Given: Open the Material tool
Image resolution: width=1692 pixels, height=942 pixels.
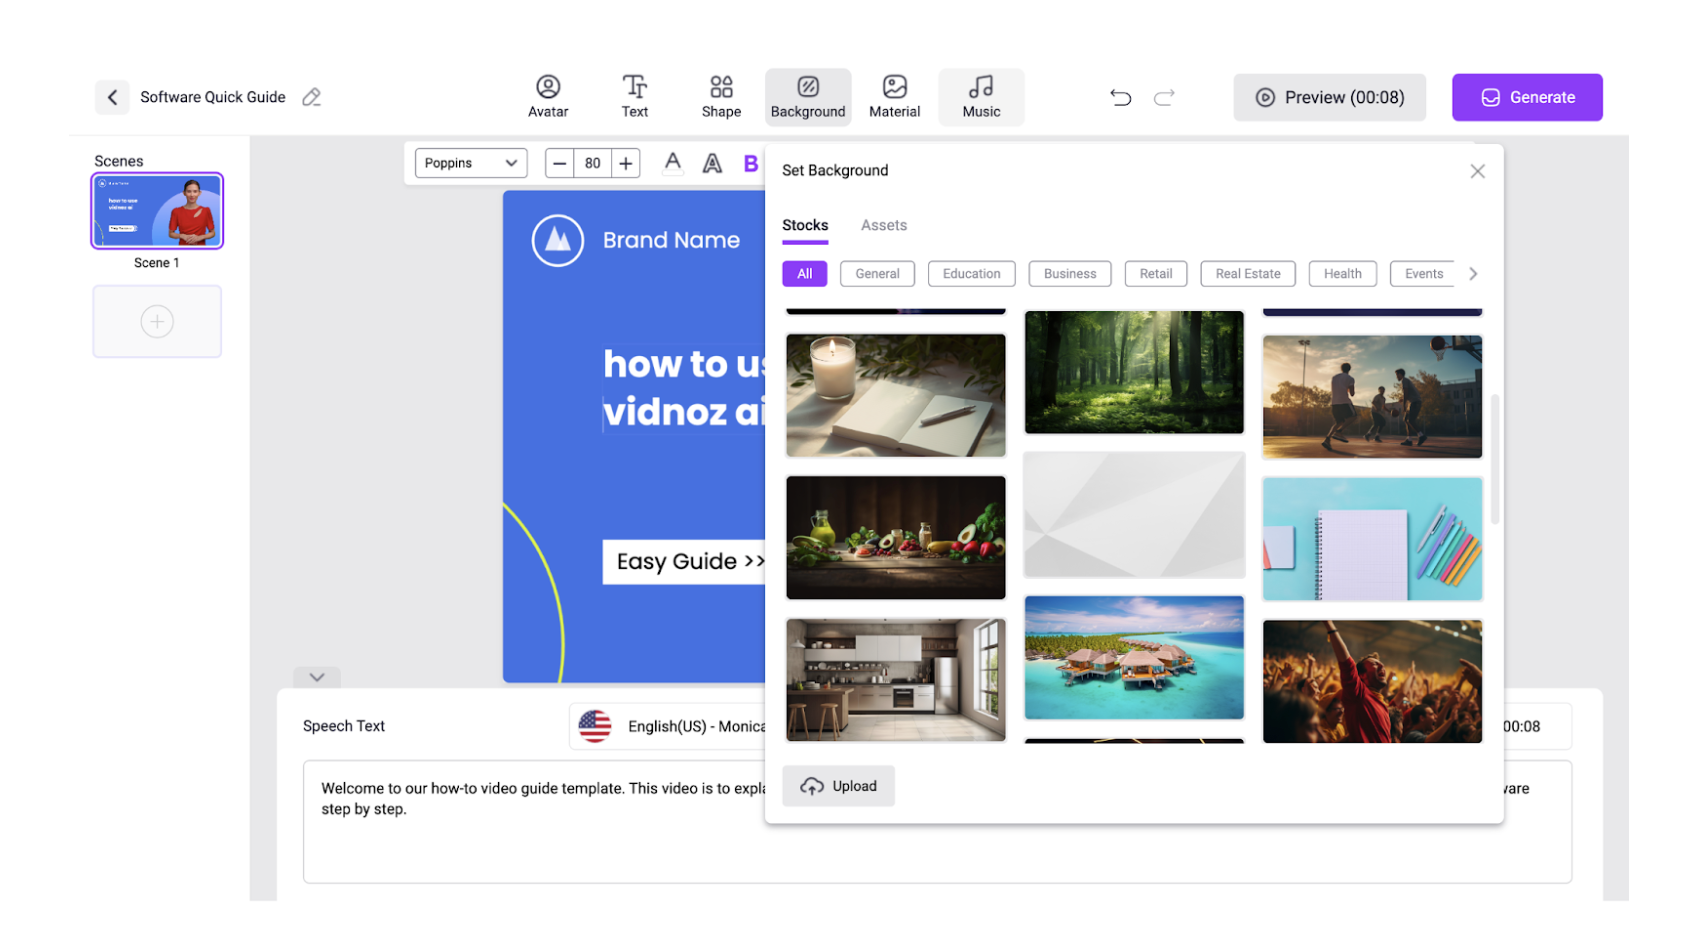Looking at the screenshot, I should tap(894, 97).
